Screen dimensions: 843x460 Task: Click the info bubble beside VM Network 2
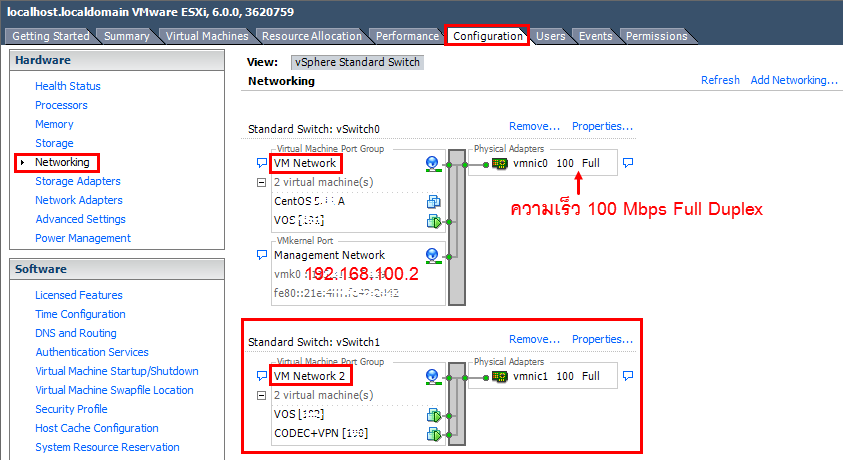[262, 375]
